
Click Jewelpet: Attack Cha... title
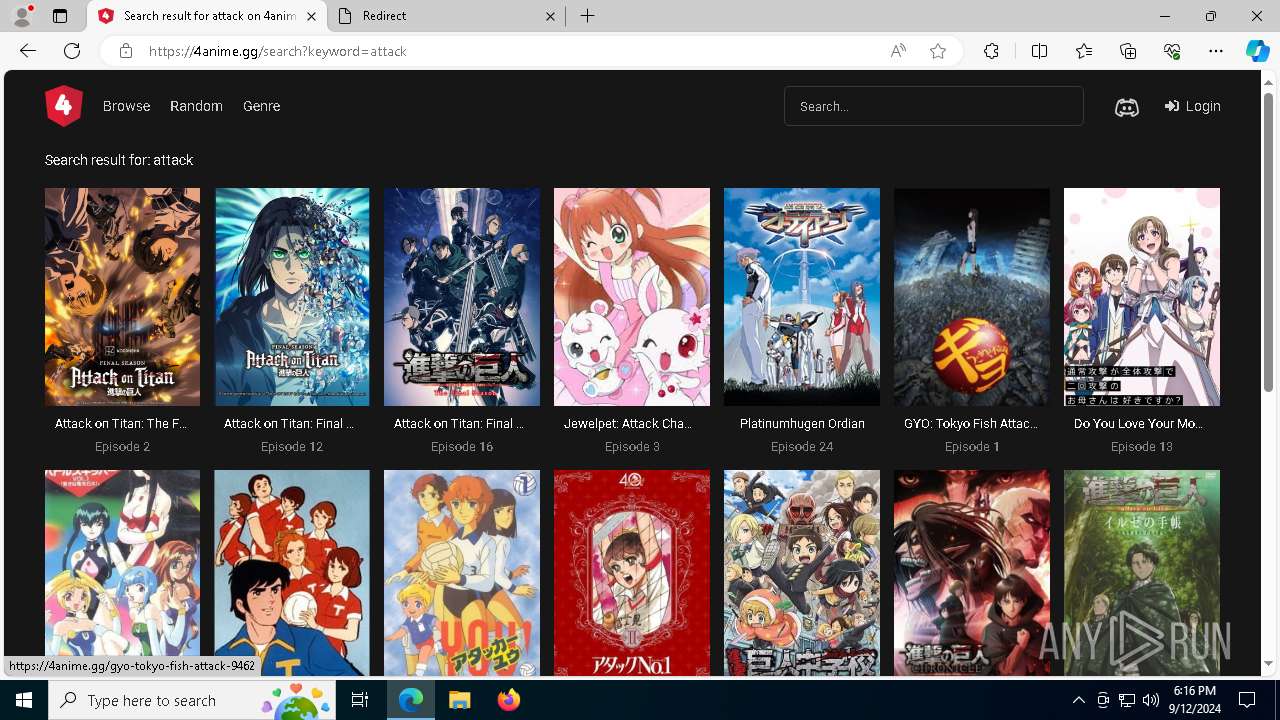click(x=628, y=424)
